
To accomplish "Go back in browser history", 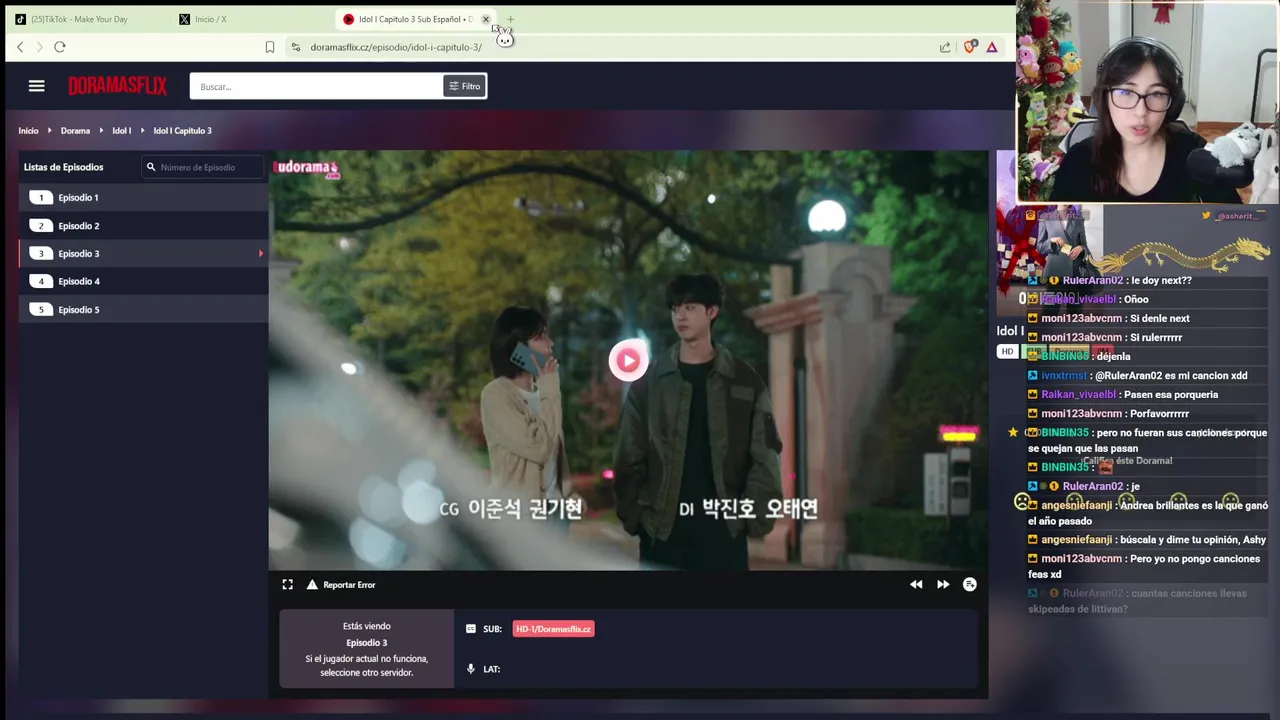I will 20,47.
